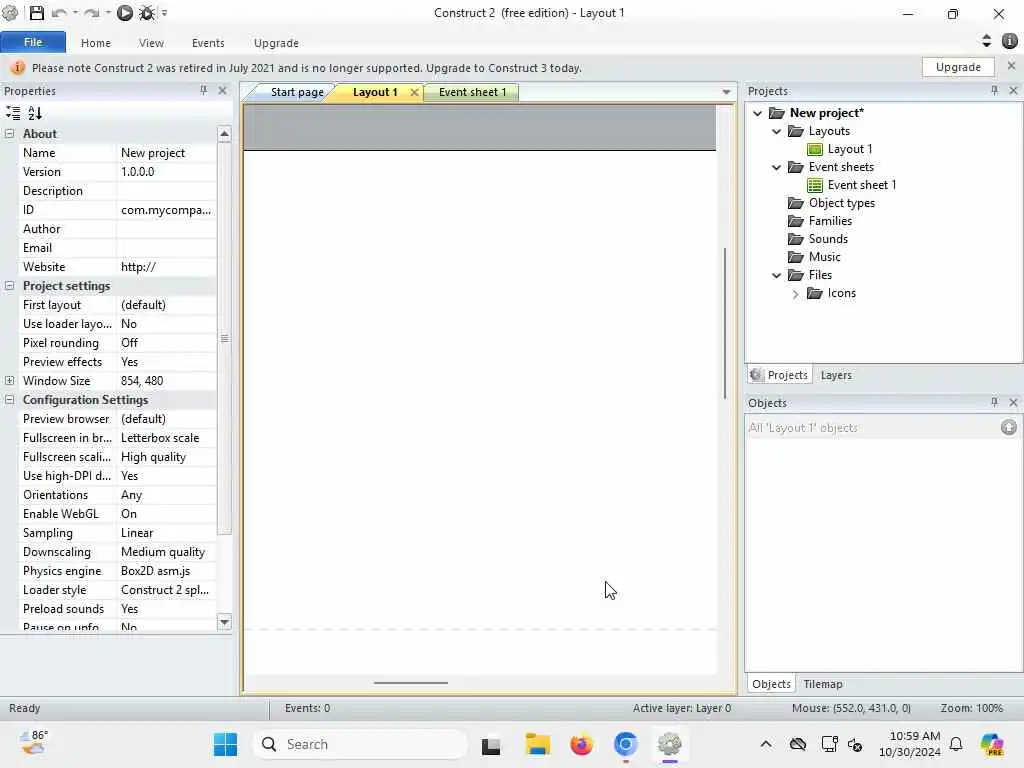Screen dimensions: 1024x768
Task: Open the Construct 2 gear application menu
Action: coord(10,12)
